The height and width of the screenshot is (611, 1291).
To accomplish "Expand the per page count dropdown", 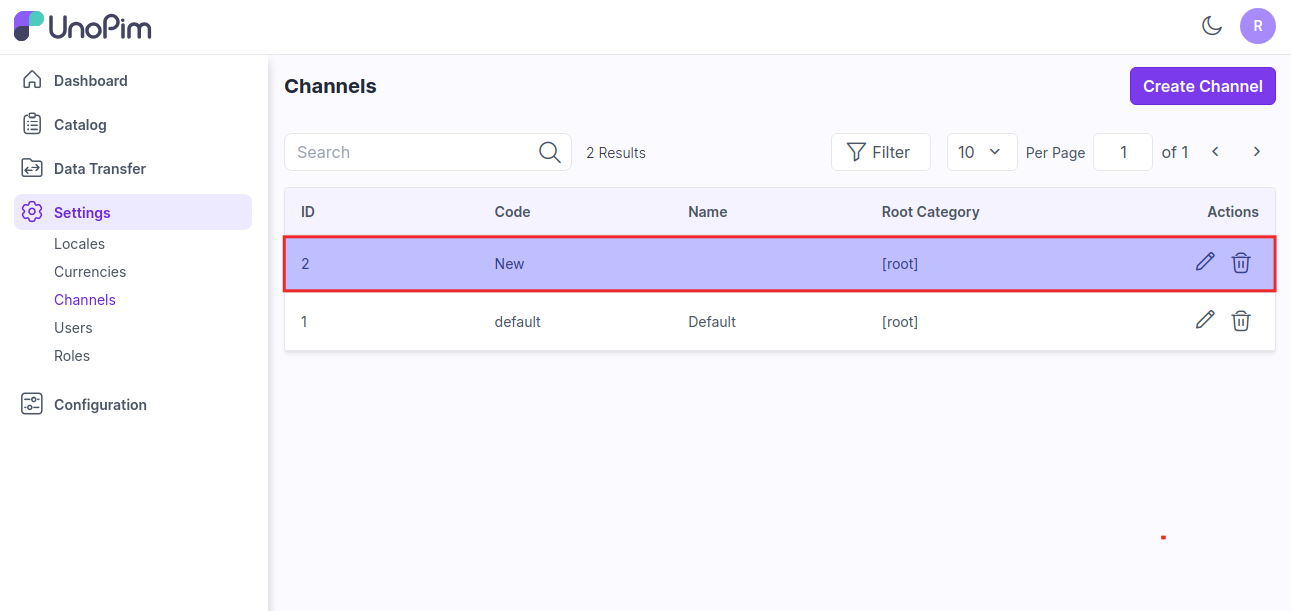I will [981, 152].
